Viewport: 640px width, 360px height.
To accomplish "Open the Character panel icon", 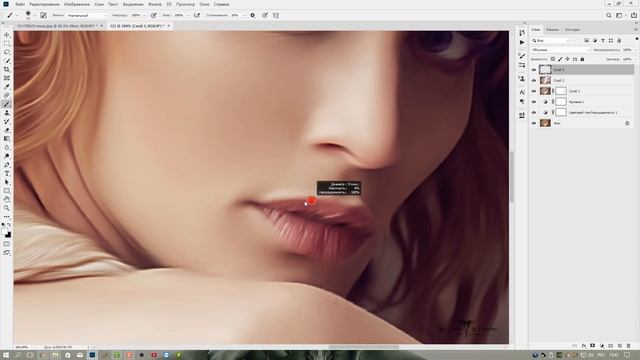I will pos(522,92).
